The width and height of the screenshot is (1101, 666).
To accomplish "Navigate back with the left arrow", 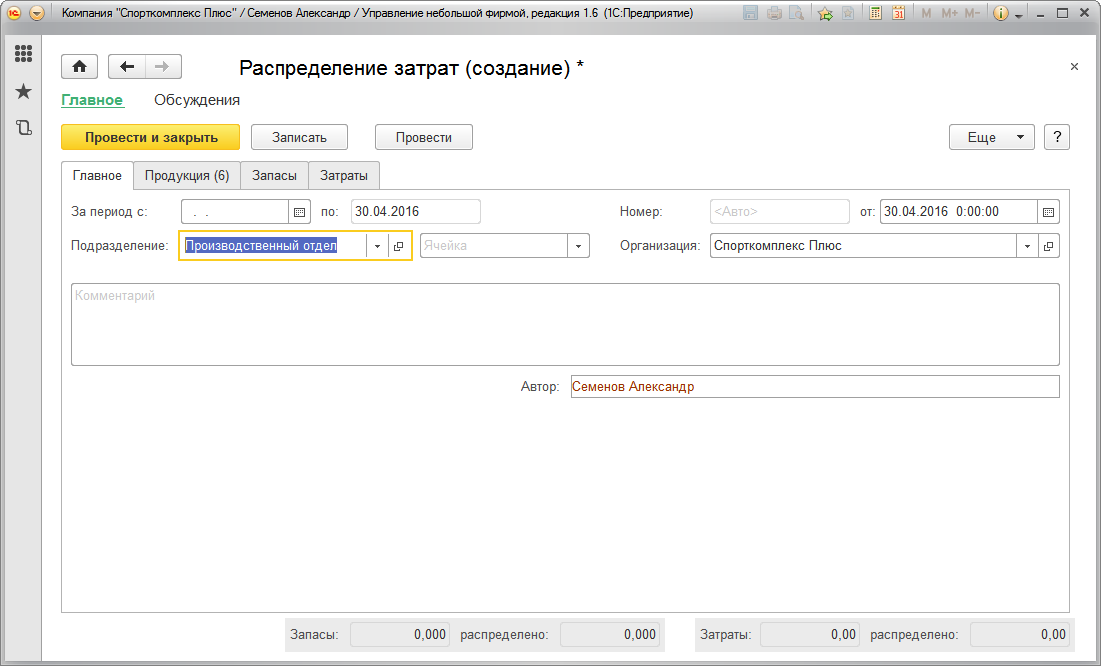I will [x=126, y=67].
